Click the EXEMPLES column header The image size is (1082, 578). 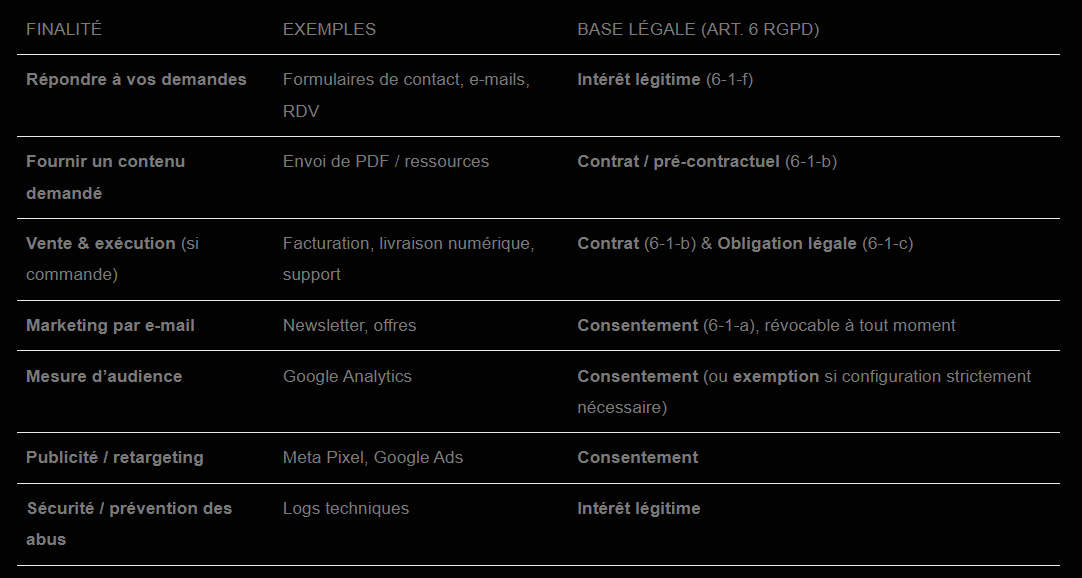point(329,30)
